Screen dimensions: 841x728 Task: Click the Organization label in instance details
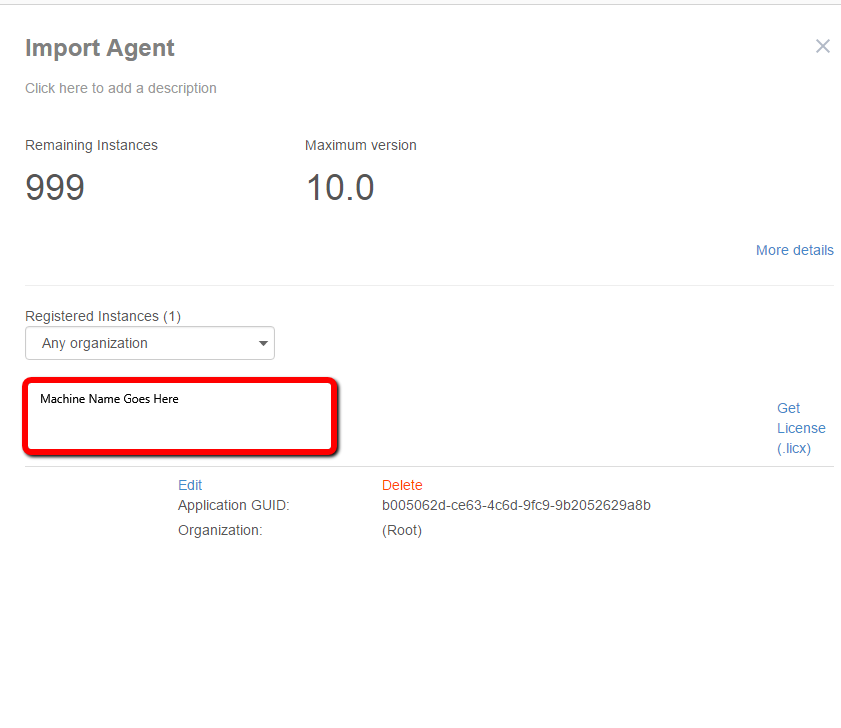pos(220,530)
